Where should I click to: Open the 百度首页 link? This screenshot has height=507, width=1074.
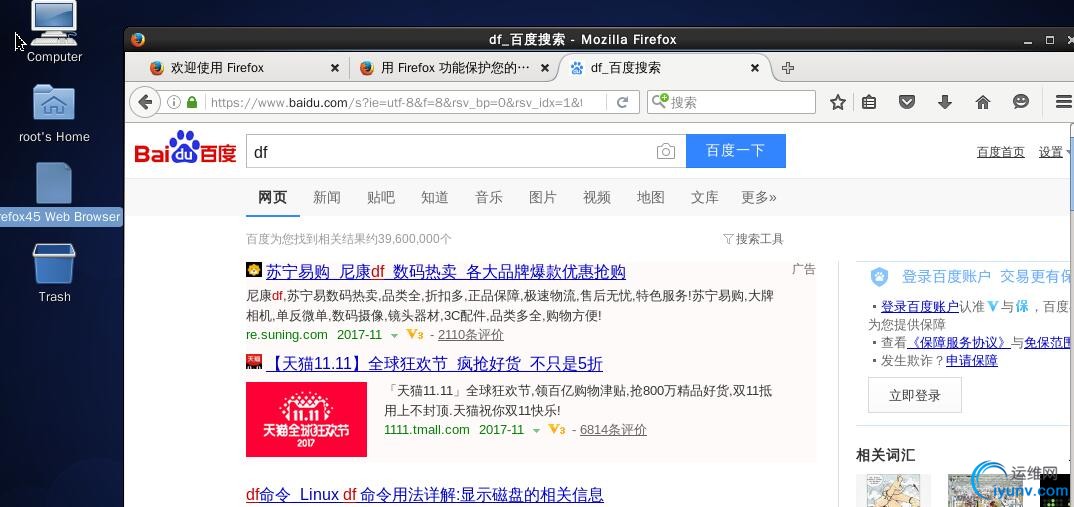[1001, 152]
